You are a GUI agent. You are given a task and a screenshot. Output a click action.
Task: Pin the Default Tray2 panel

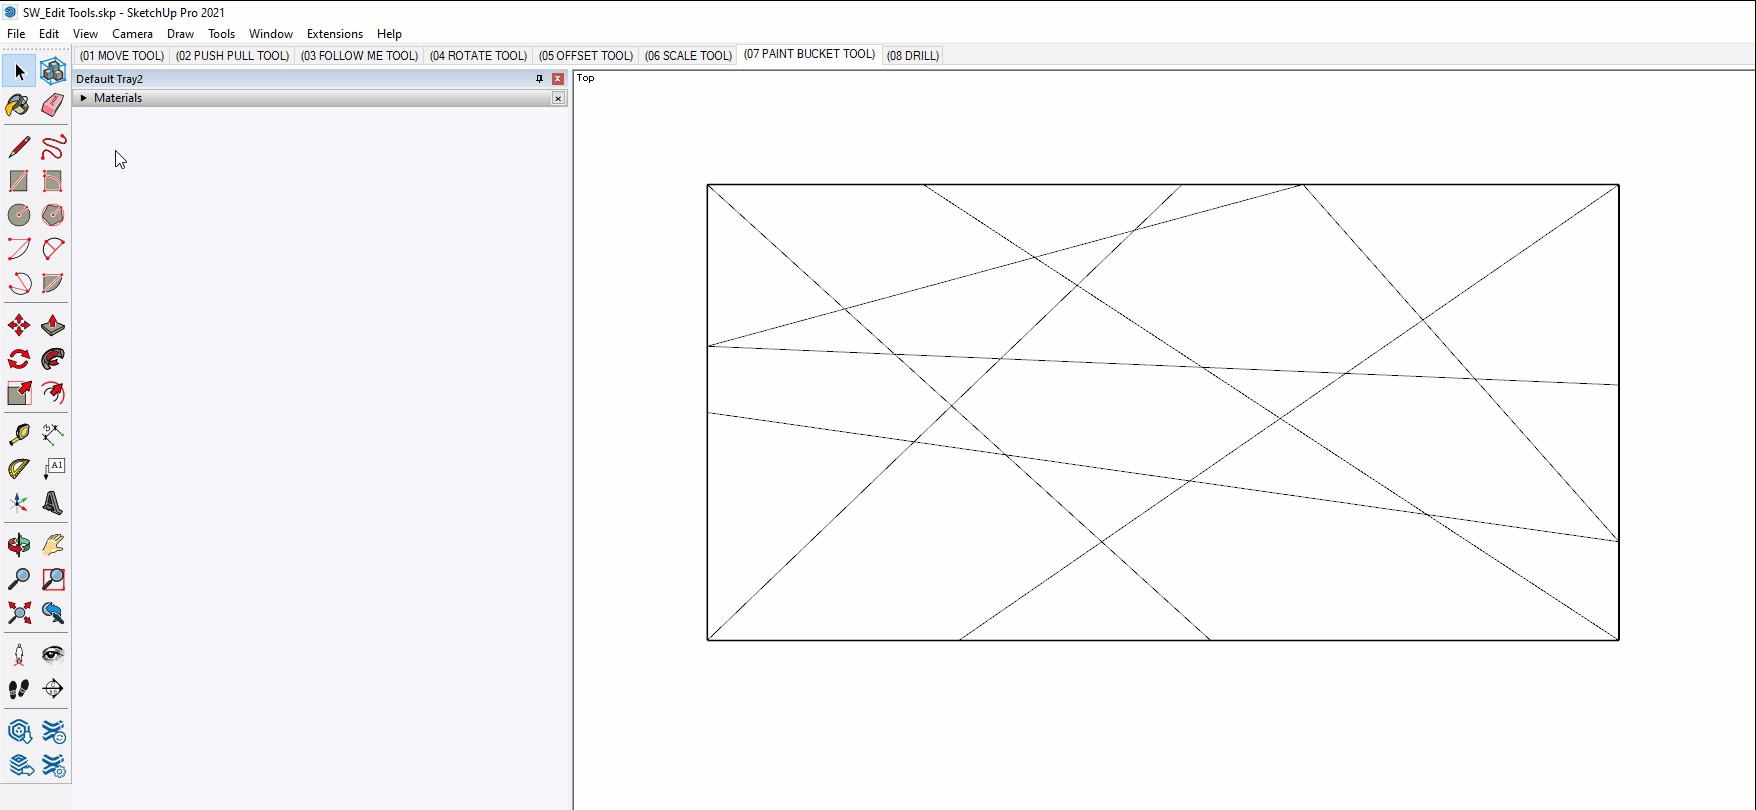tap(539, 79)
